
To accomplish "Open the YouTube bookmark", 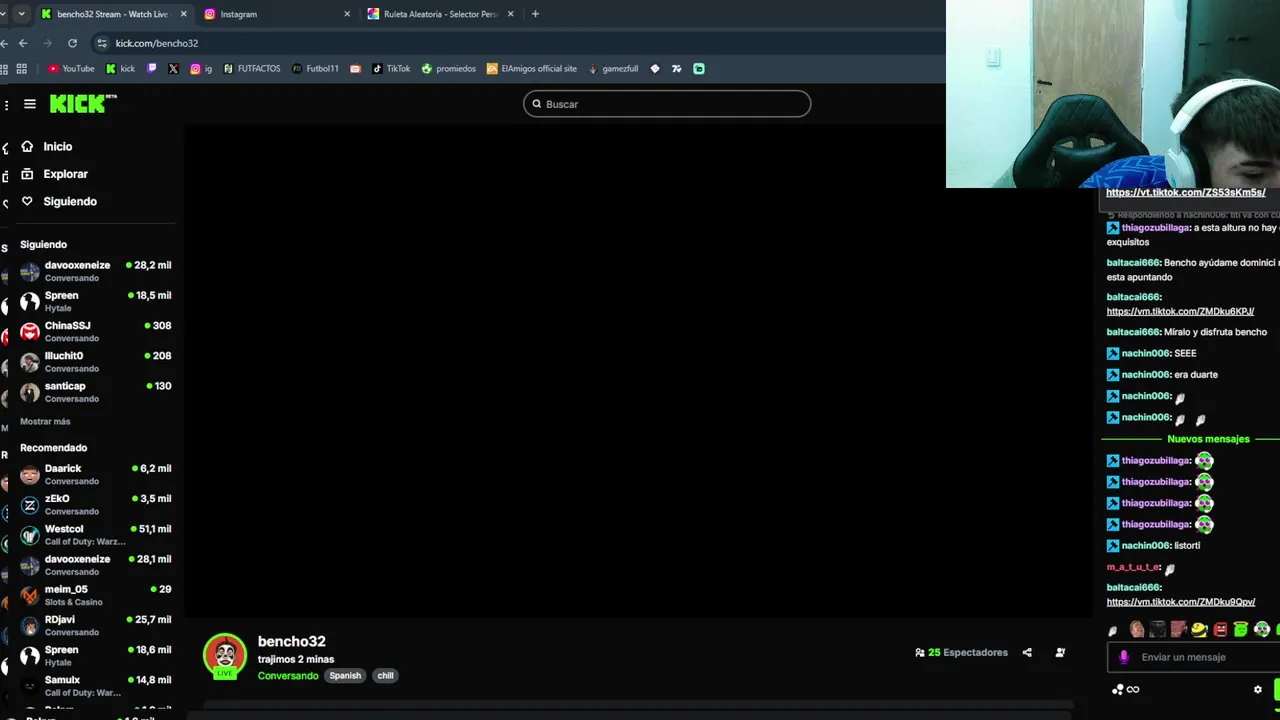I will tap(71, 69).
